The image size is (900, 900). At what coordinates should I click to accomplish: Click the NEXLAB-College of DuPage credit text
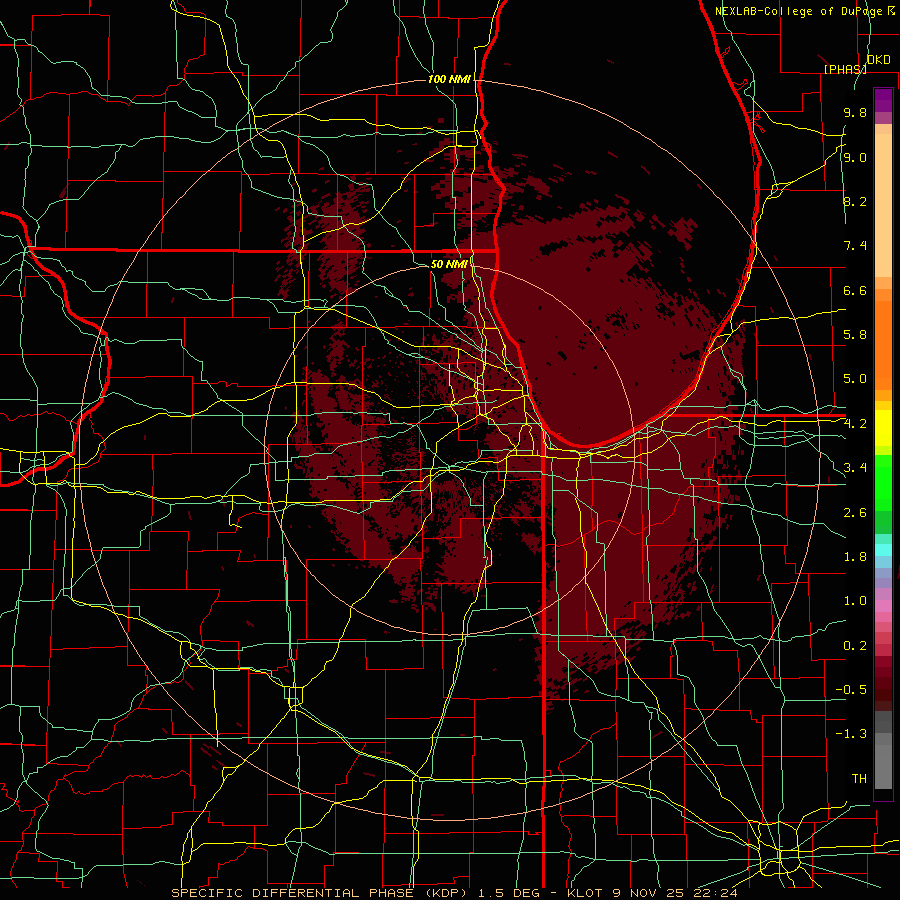799,11
